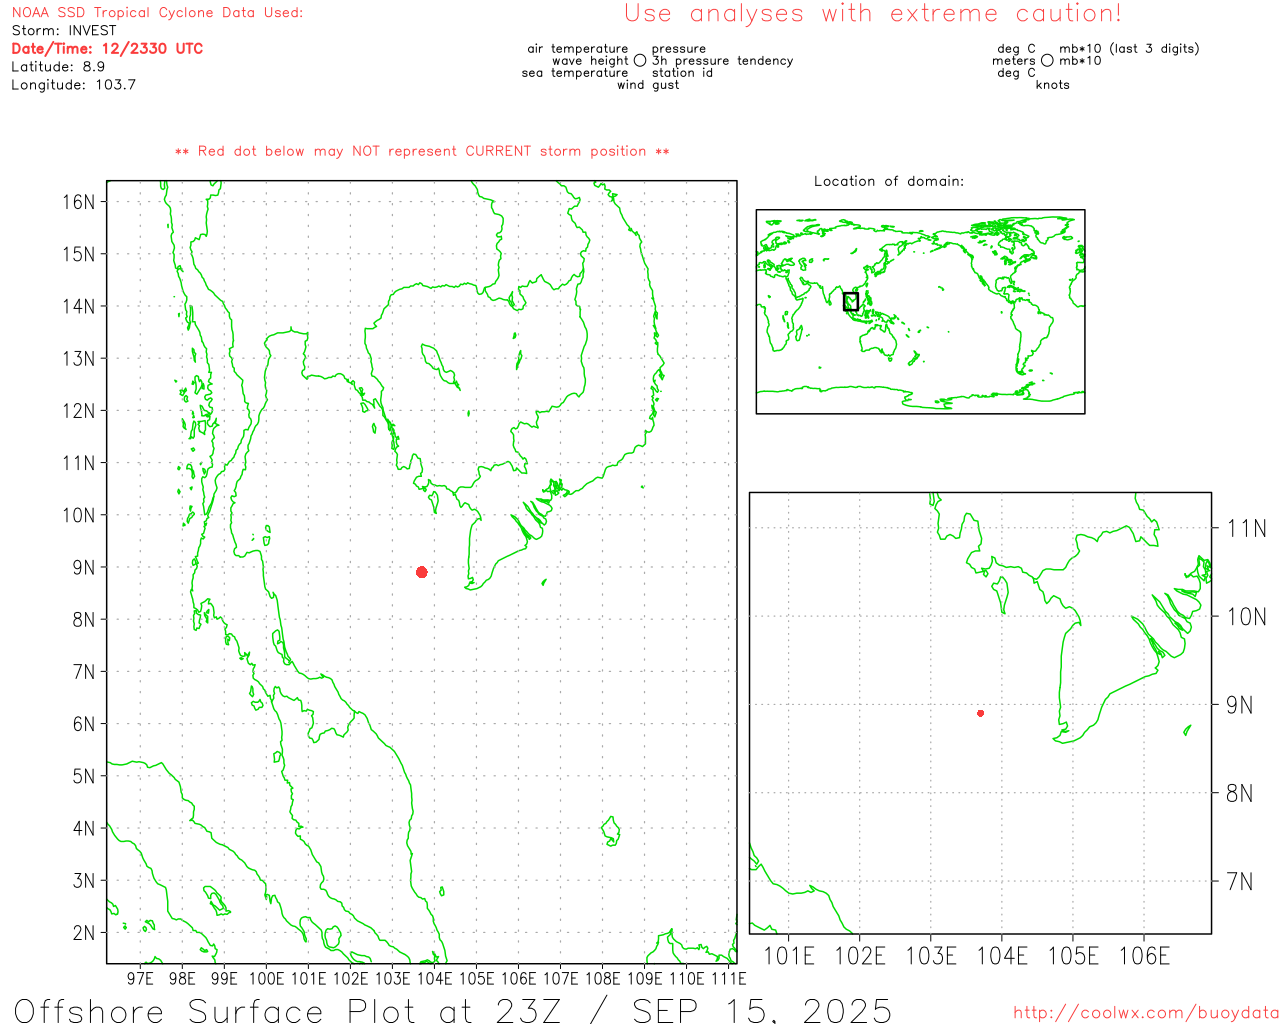Viewport: 1280px width, 1024px height.
Task: Click the world locator map thumbnail
Action: coord(920,312)
